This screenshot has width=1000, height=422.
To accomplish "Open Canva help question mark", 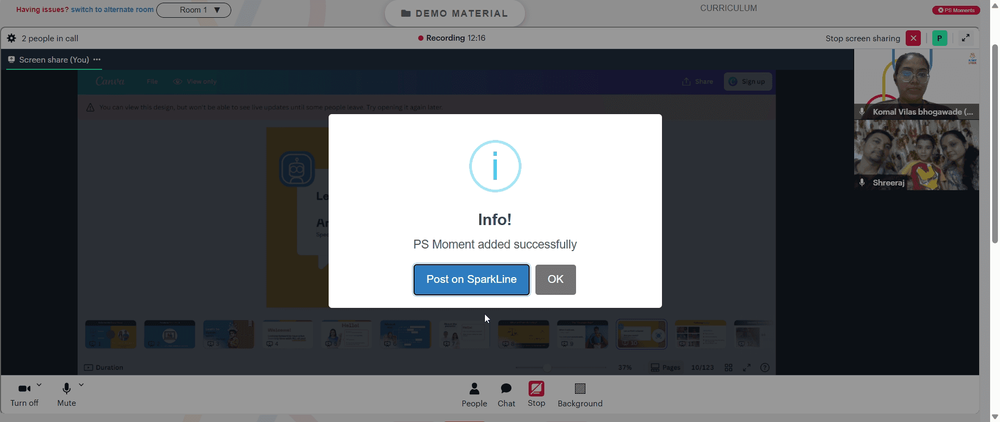I will pos(765,368).
